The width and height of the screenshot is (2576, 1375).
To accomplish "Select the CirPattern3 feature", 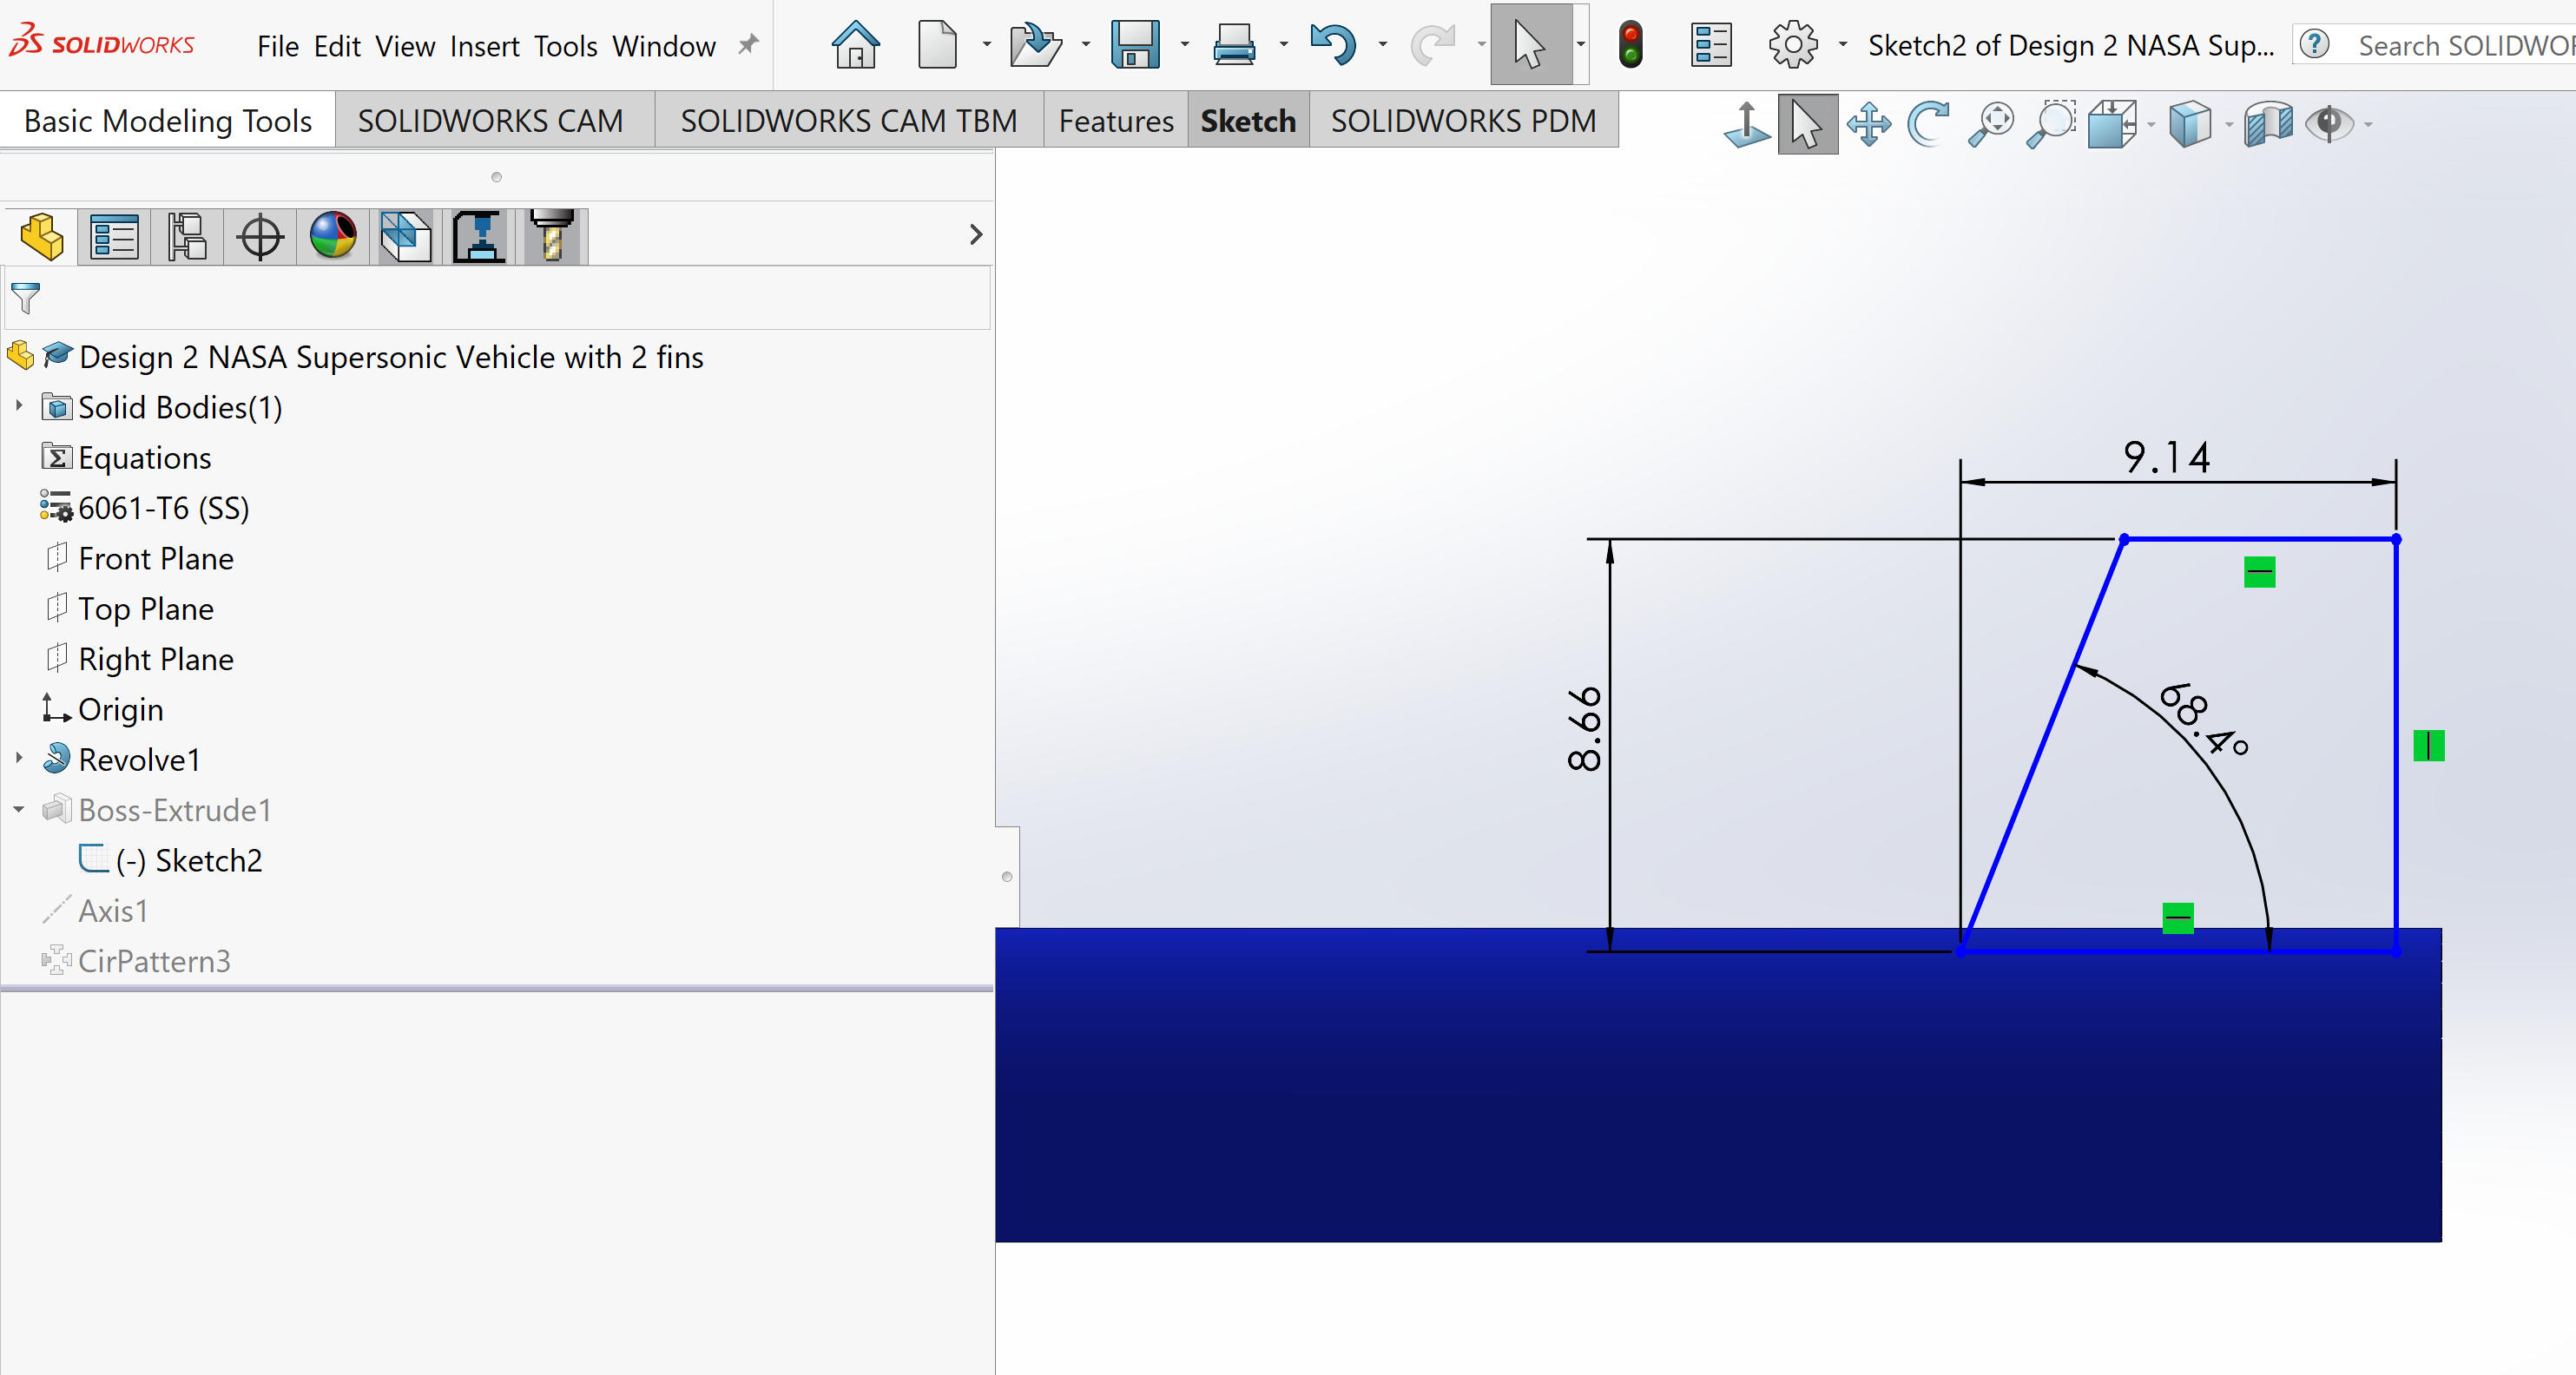I will 154,961.
